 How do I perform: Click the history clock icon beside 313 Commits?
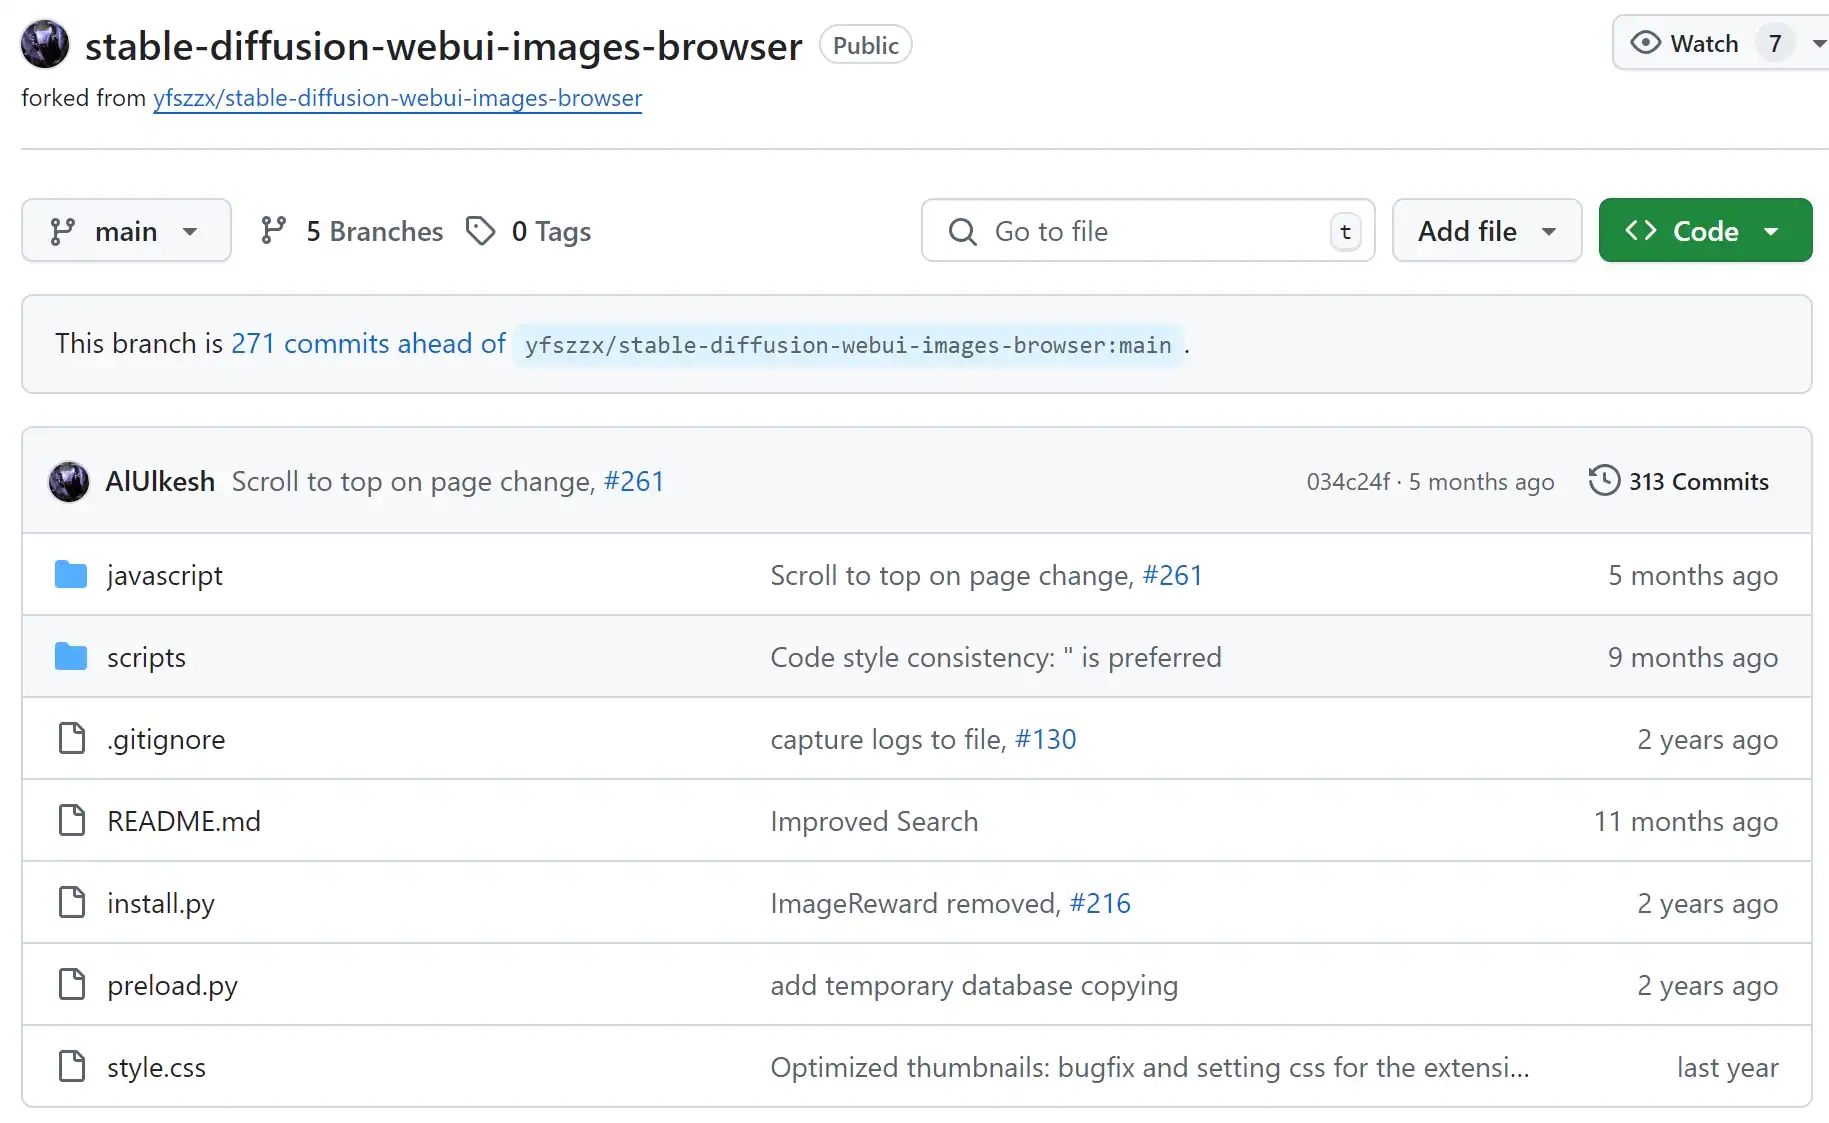click(1604, 480)
